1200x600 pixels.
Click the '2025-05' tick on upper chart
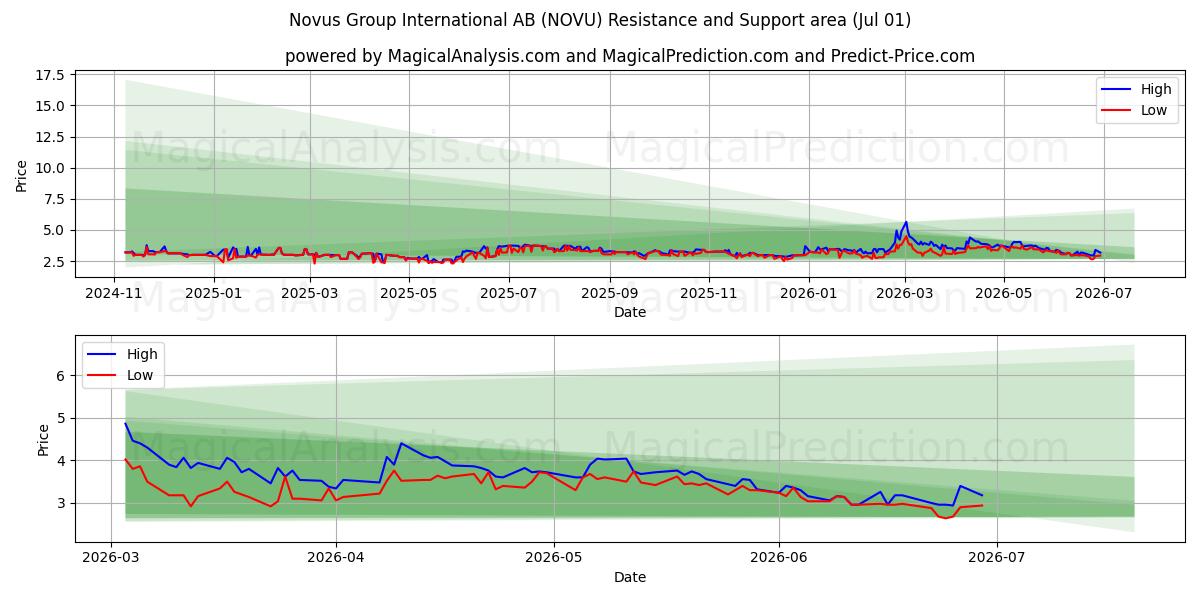[x=410, y=293]
